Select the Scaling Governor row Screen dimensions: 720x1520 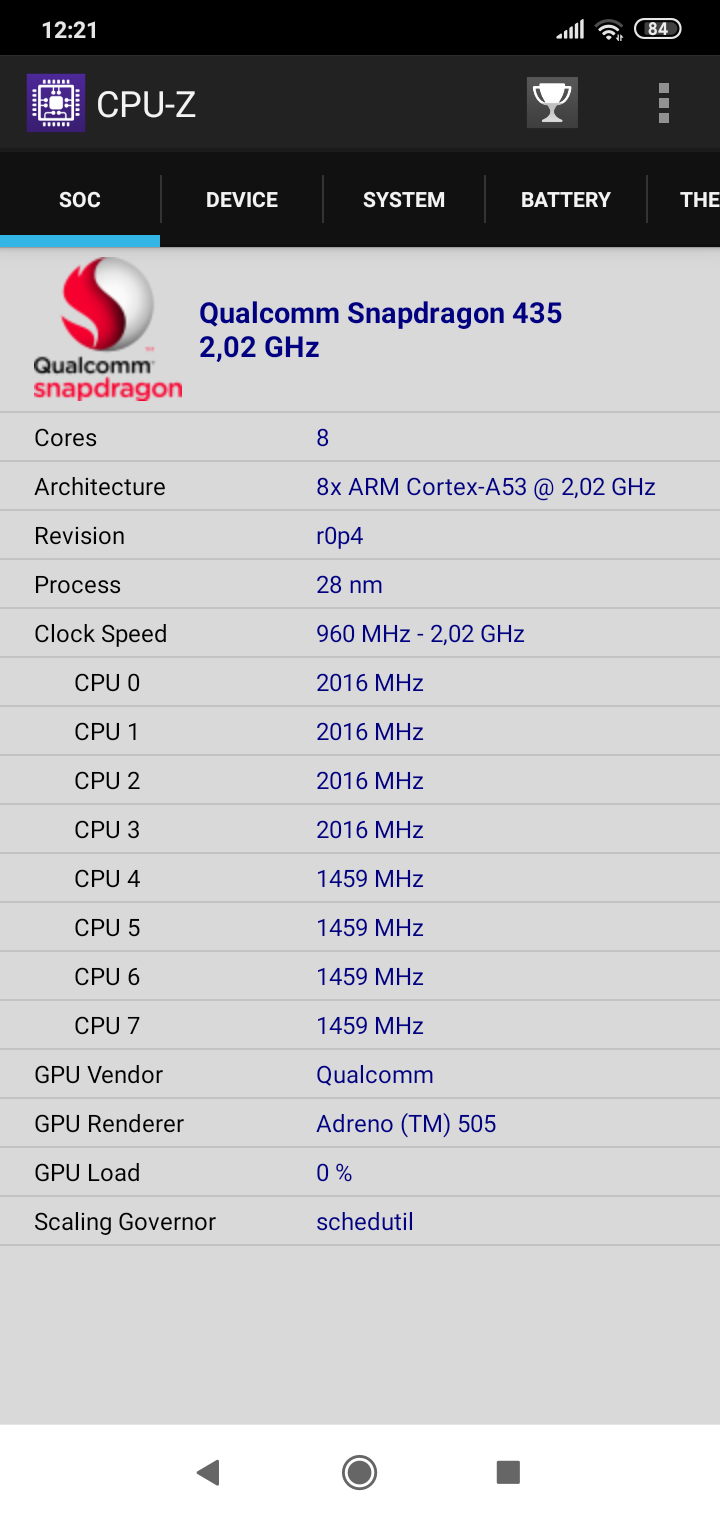pyautogui.click(x=360, y=1222)
